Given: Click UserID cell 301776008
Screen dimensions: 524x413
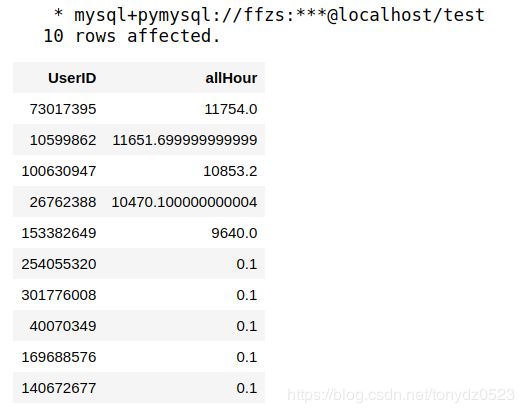Looking at the screenshot, I should (59, 295).
